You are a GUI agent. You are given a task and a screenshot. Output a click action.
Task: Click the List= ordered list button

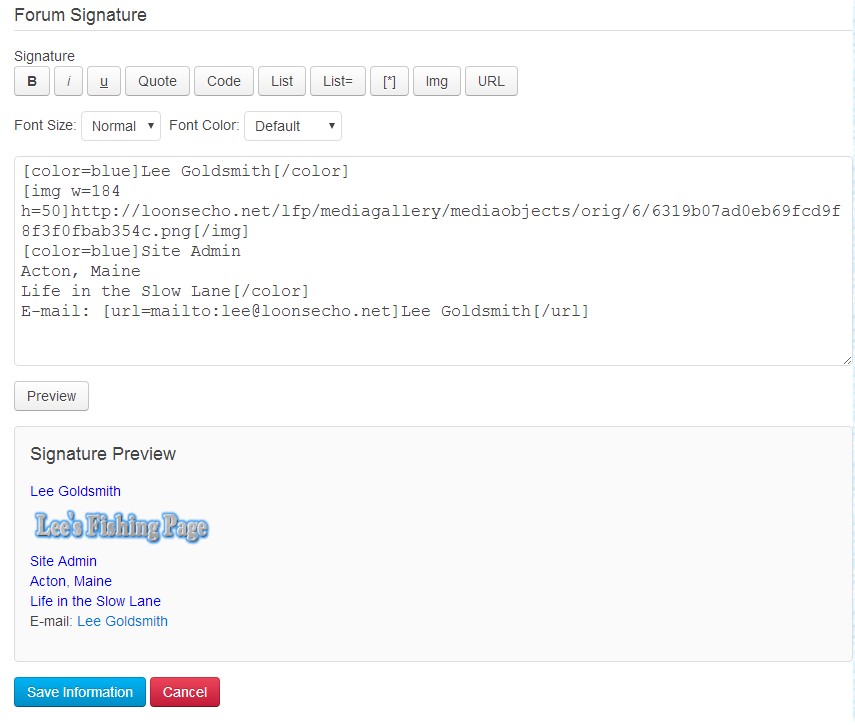(x=338, y=82)
